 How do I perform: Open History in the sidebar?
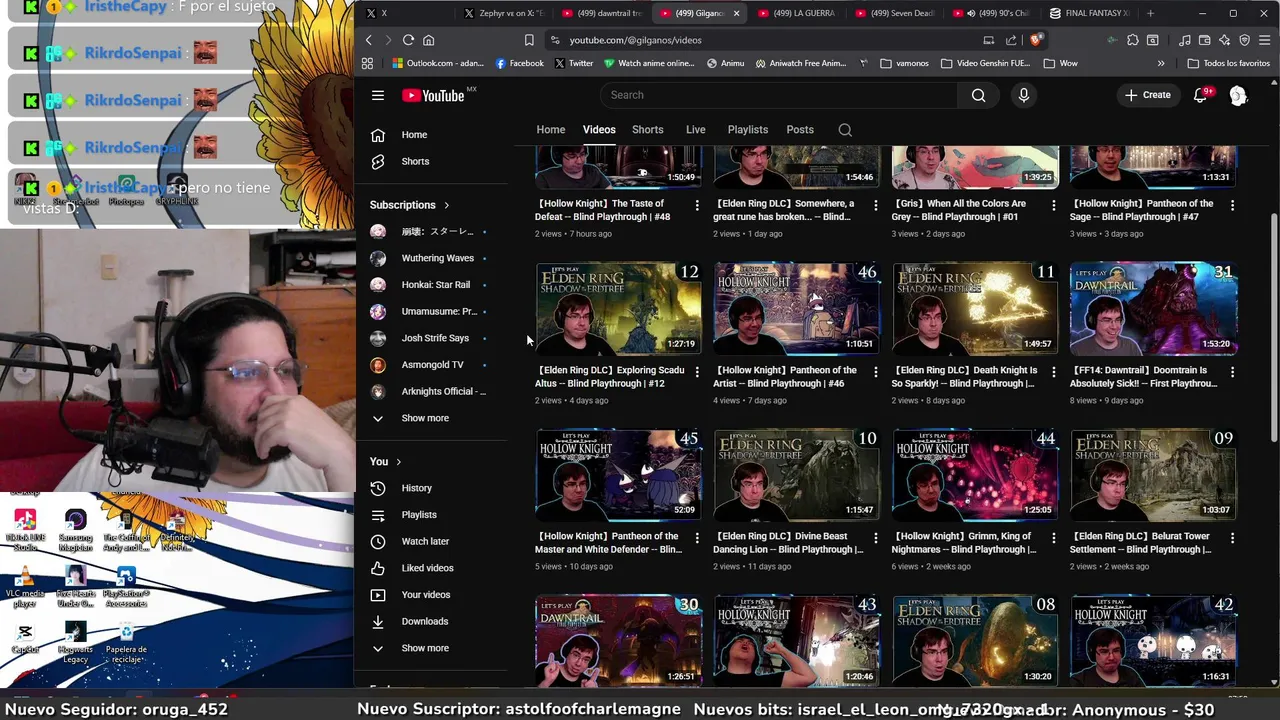coord(417,488)
